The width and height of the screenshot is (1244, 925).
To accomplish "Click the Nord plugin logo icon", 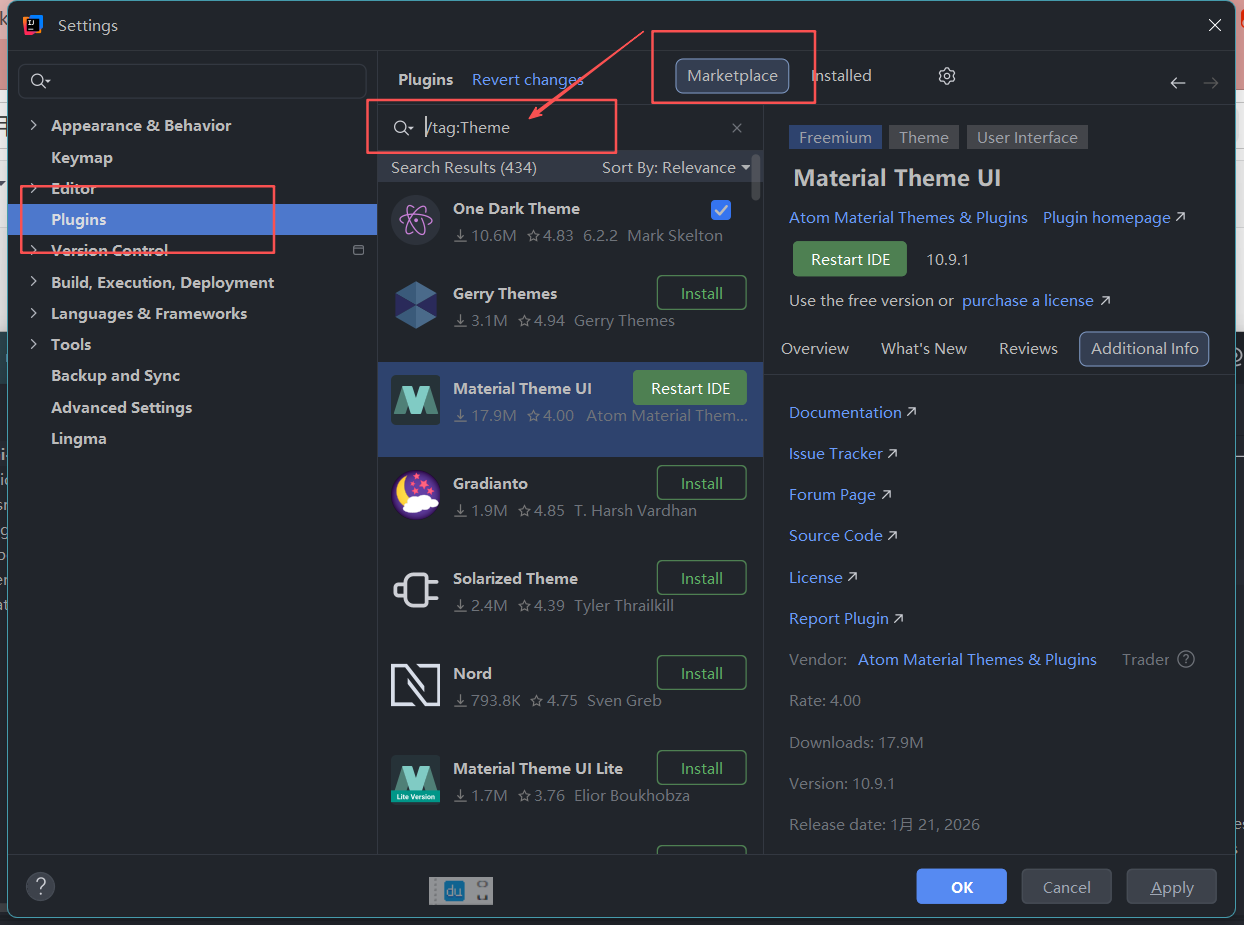I will point(415,685).
